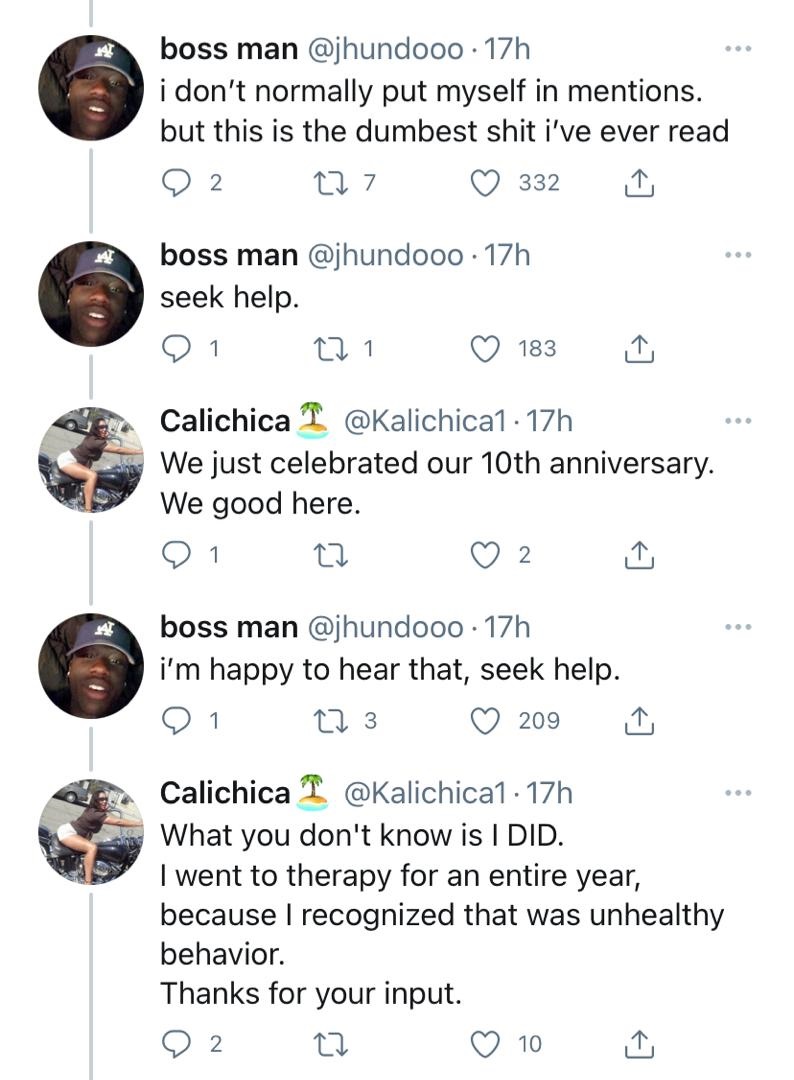Like the "Thanks for your input." tweet
The image size is (794, 1080).
[485, 1045]
